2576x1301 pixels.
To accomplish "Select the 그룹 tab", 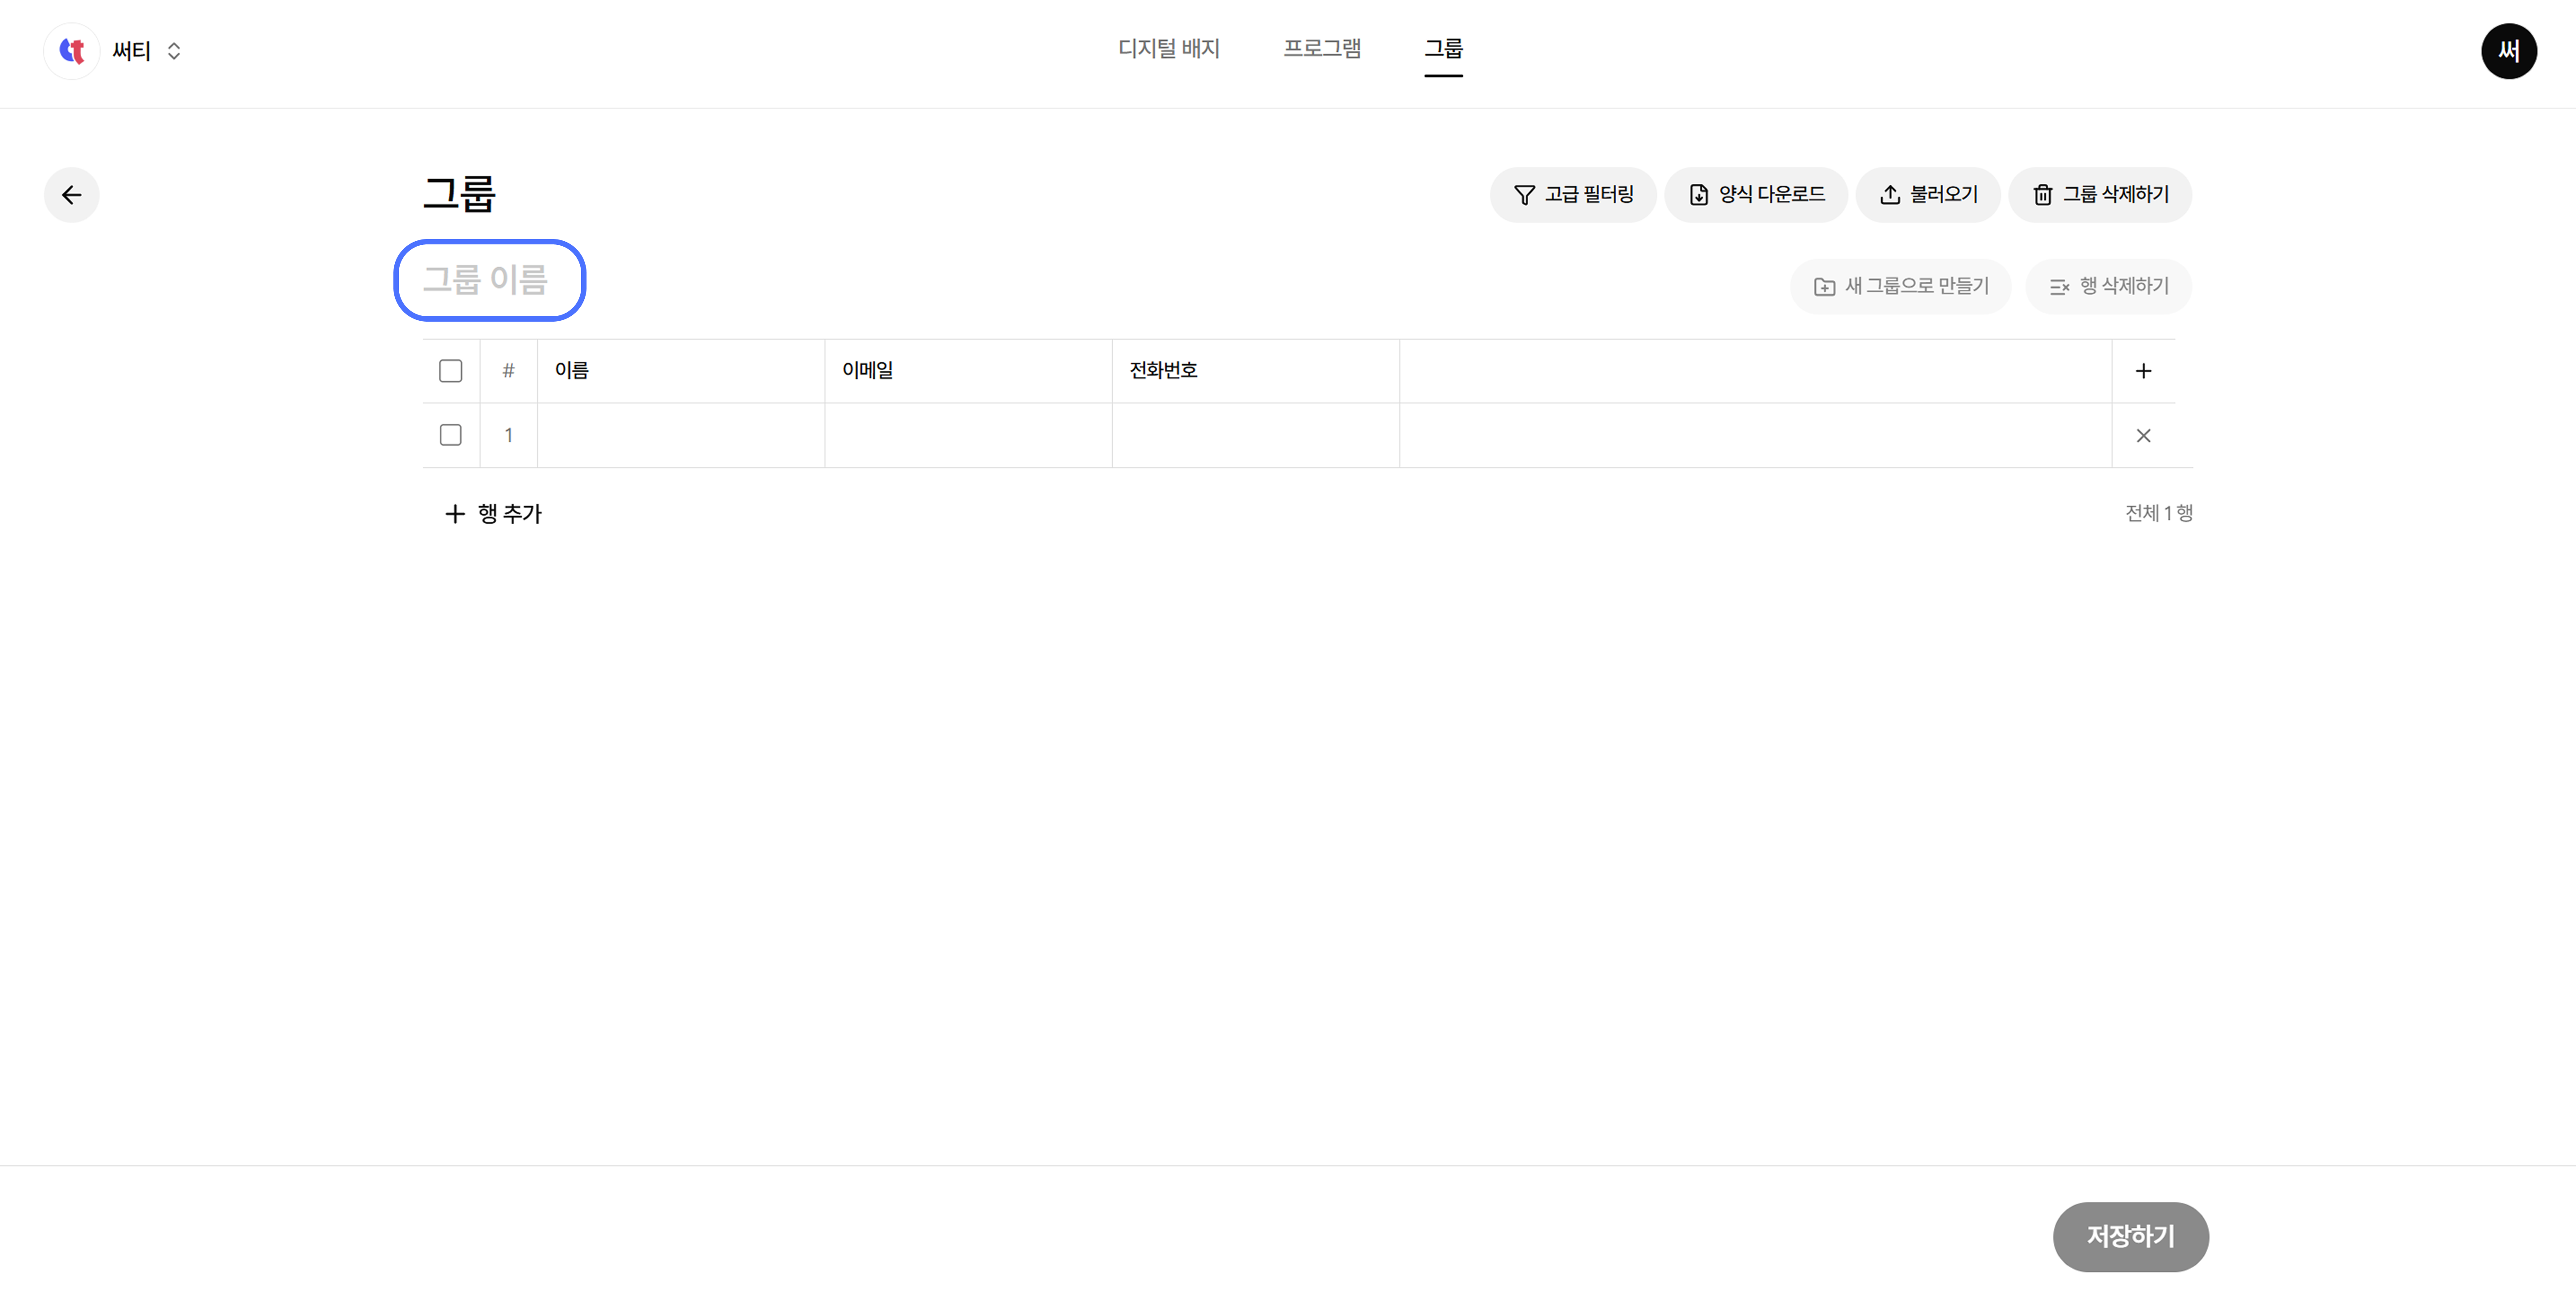I will point(1443,49).
